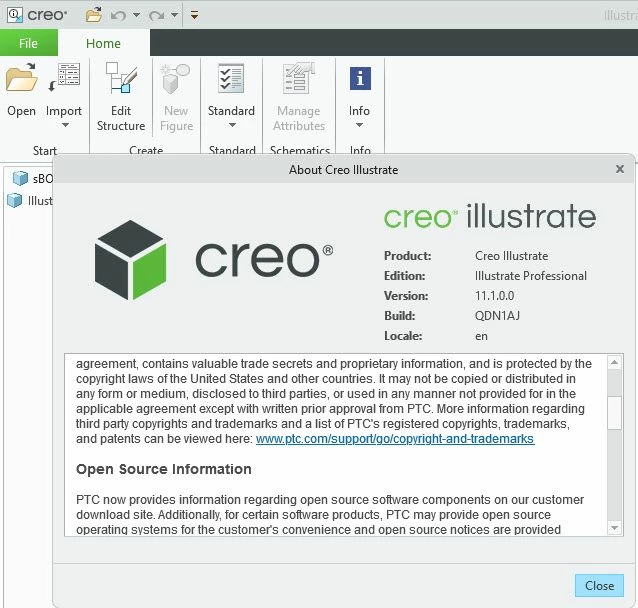Click the locale value en

pyautogui.click(x=481, y=336)
